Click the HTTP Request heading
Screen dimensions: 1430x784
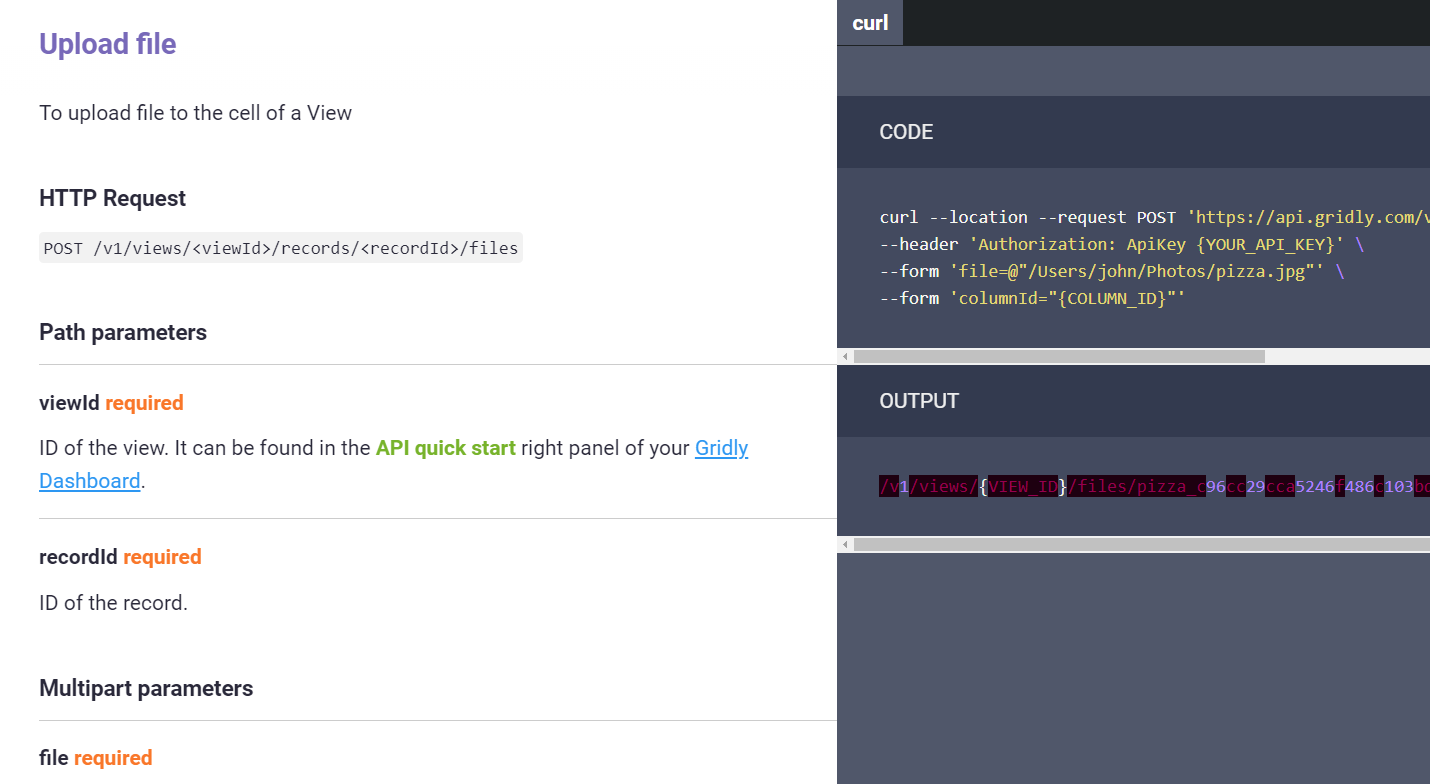click(x=112, y=198)
